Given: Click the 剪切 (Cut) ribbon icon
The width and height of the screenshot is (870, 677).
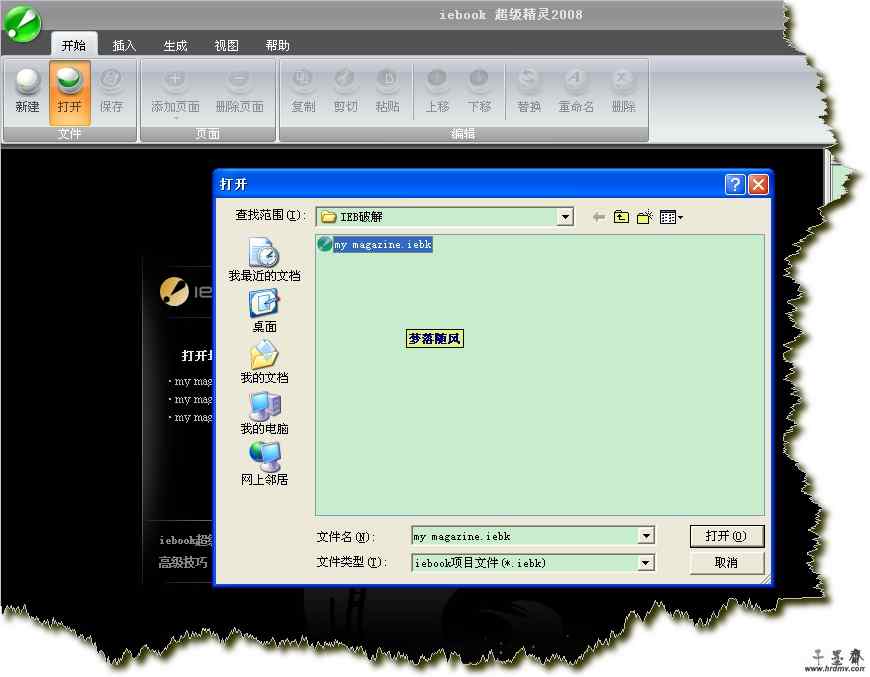Looking at the screenshot, I should pos(345,90).
